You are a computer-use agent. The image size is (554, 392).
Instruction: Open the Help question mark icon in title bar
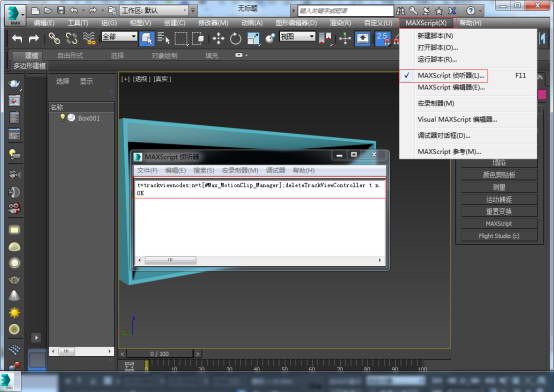pos(470,11)
